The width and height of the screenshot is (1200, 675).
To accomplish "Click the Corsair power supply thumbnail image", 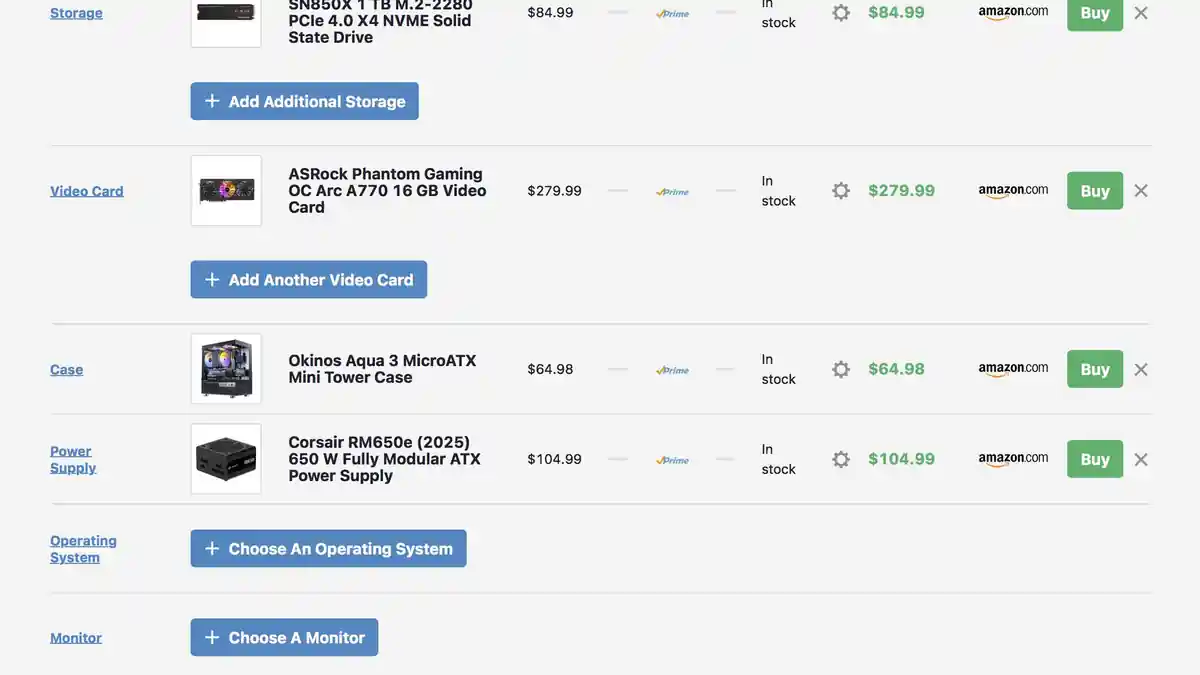I will (226, 459).
